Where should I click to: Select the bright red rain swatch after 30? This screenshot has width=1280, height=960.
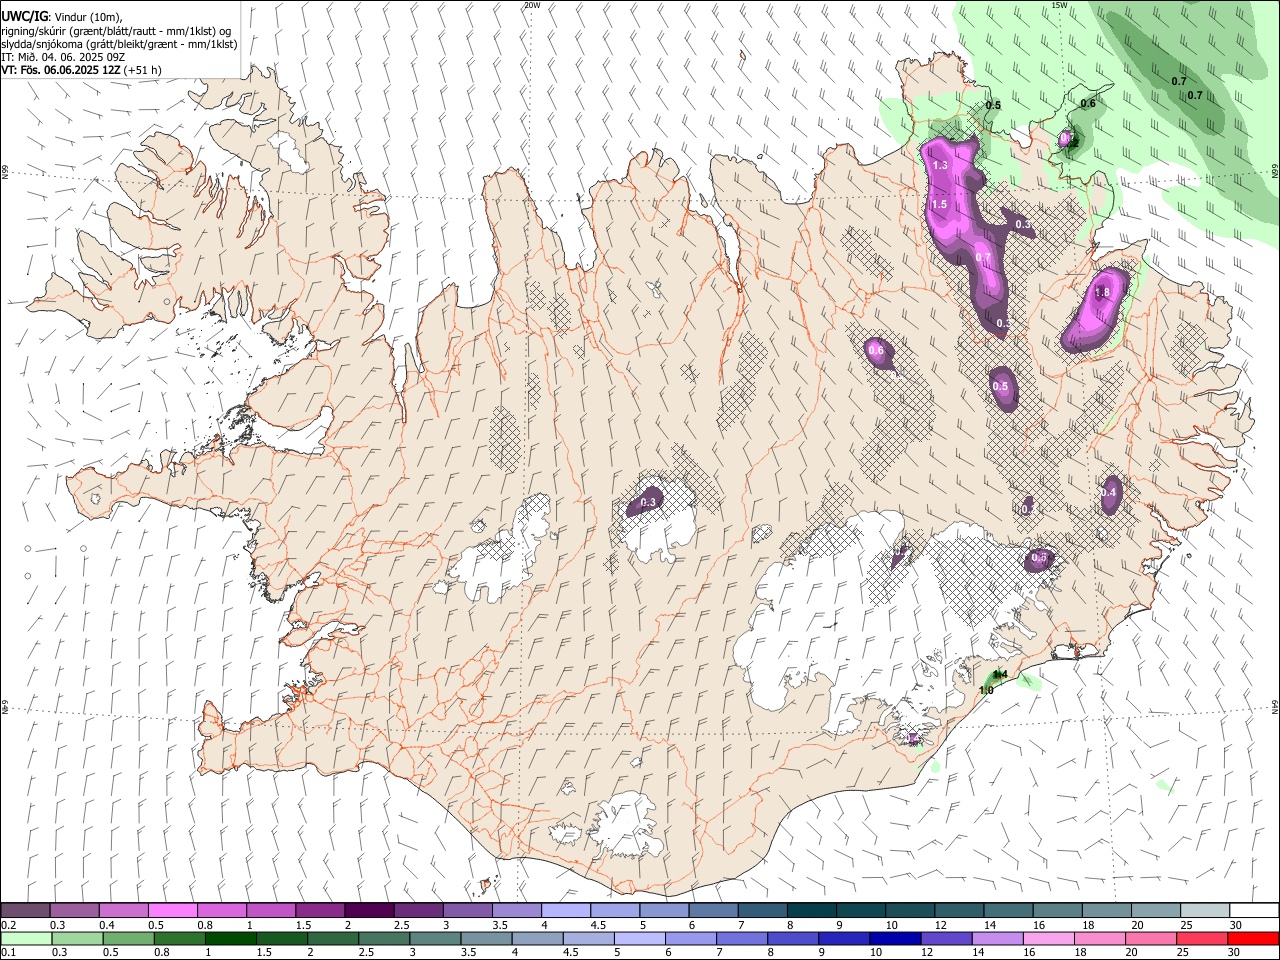click(1253, 939)
